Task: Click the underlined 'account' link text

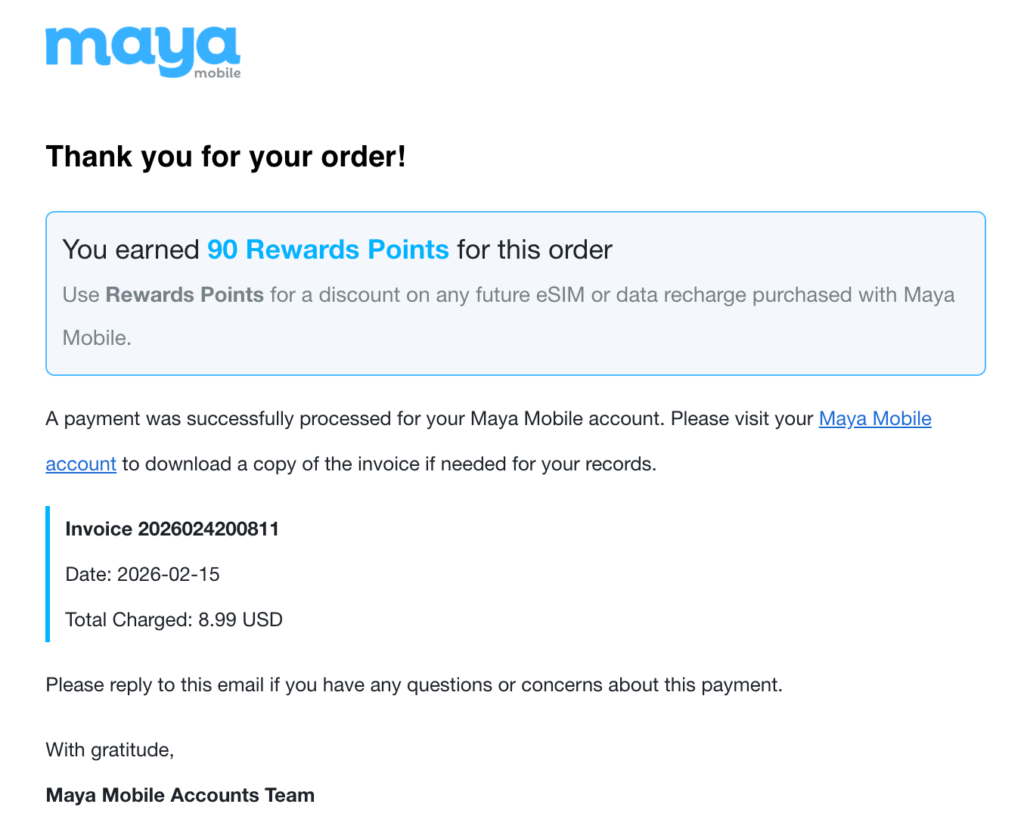Action: point(81,464)
